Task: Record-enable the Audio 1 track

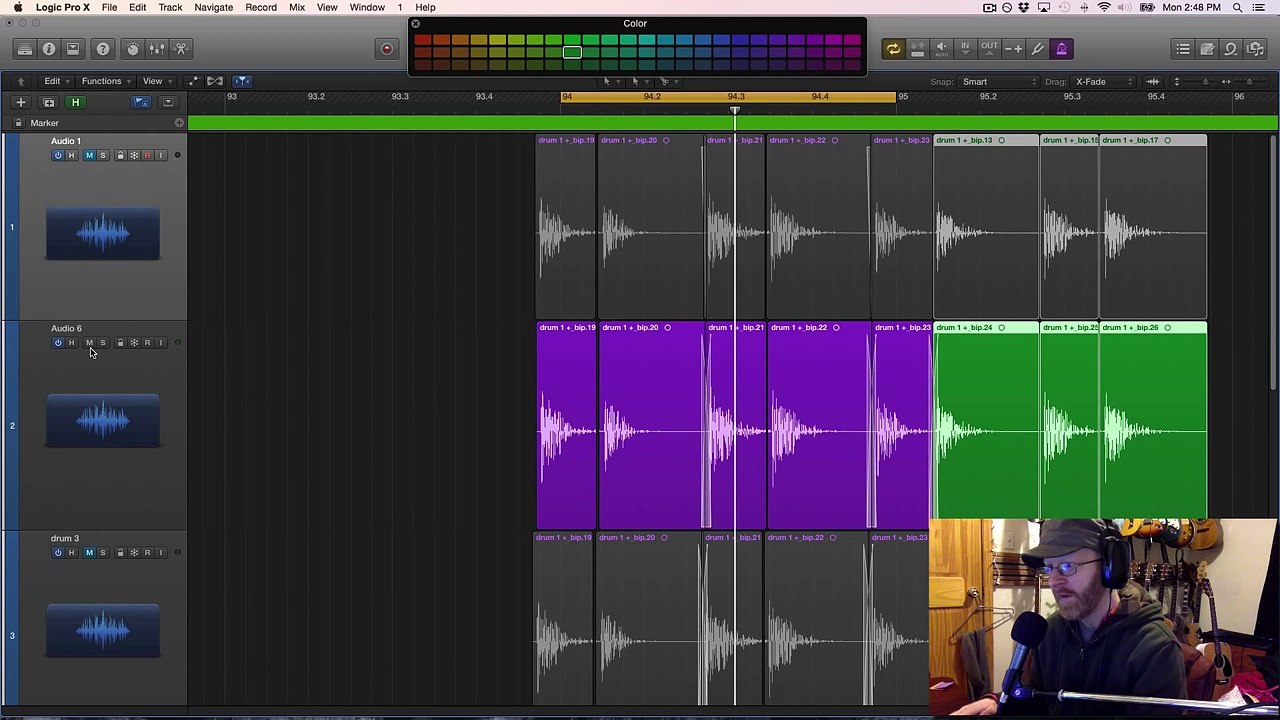Action: tap(147, 155)
